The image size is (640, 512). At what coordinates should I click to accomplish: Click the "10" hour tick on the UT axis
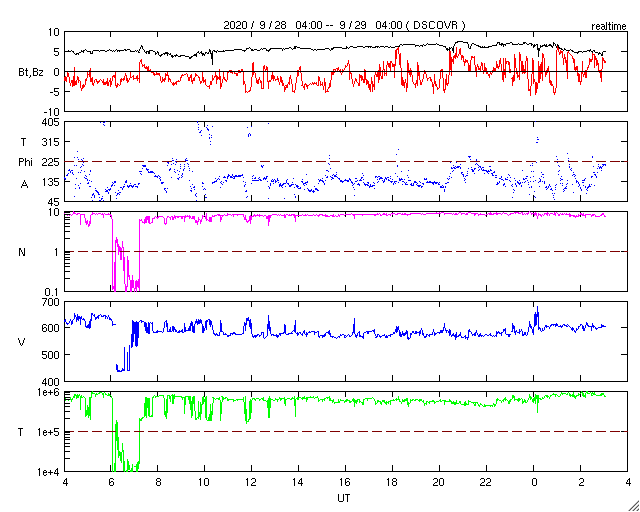click(204, 483)
